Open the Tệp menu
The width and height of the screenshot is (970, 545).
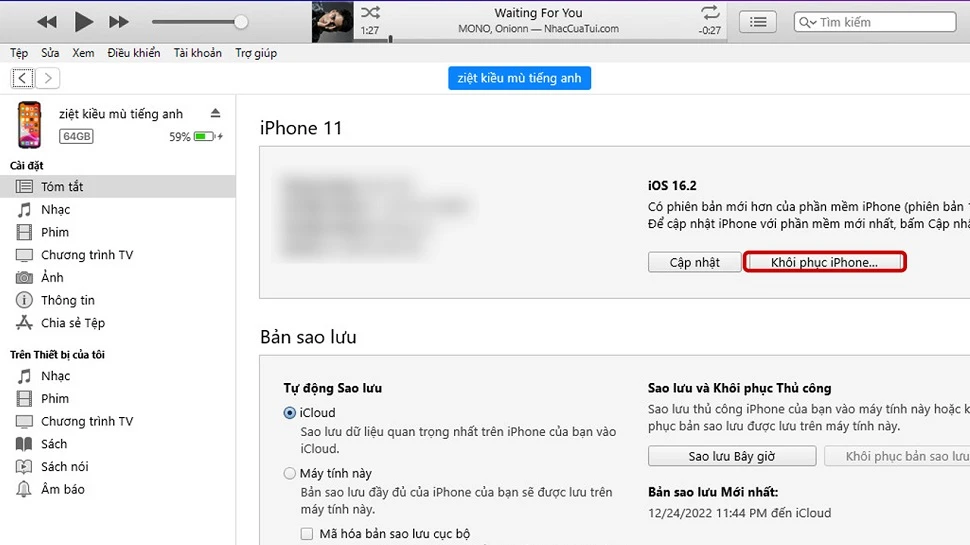(x=19, y=53)
